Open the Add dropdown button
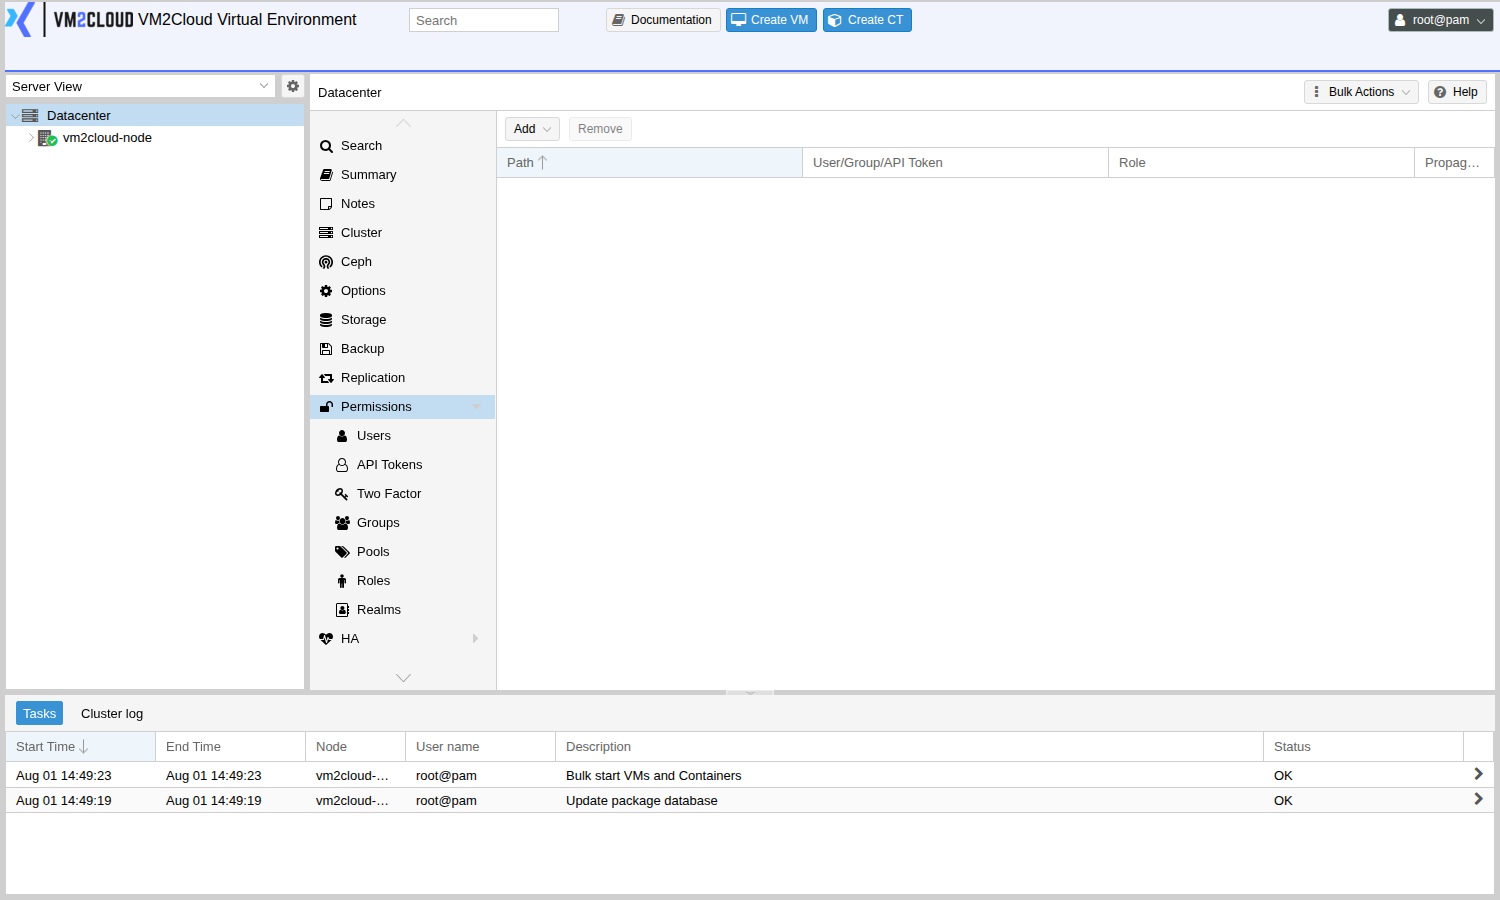1500x900 pixels. pyautogui.click(x=532, y=129)
